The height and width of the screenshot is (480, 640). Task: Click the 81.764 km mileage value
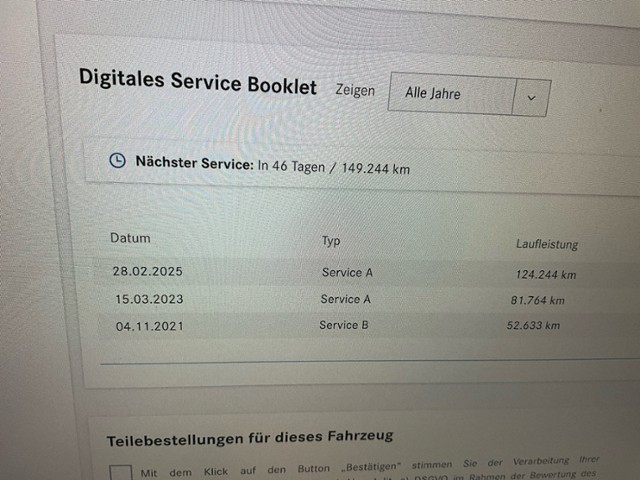coord(537,300)
